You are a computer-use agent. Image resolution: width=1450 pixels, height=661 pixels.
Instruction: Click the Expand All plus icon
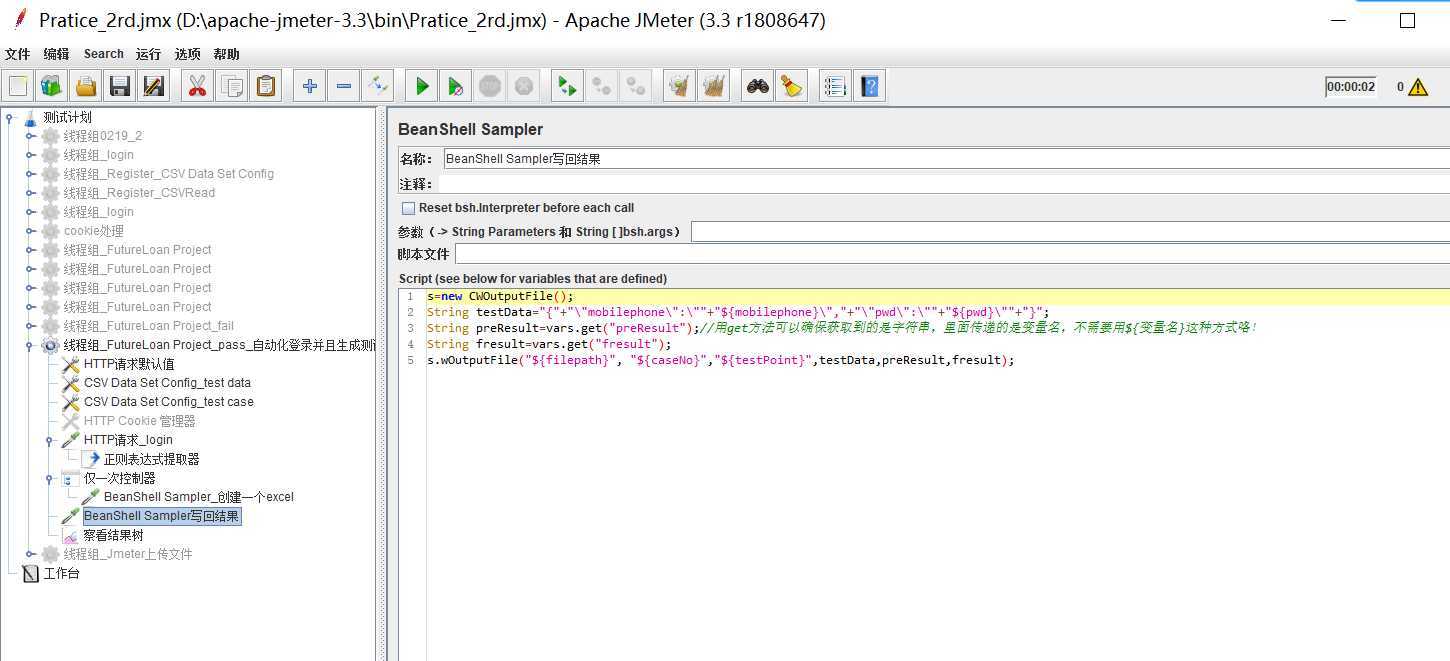310,87
